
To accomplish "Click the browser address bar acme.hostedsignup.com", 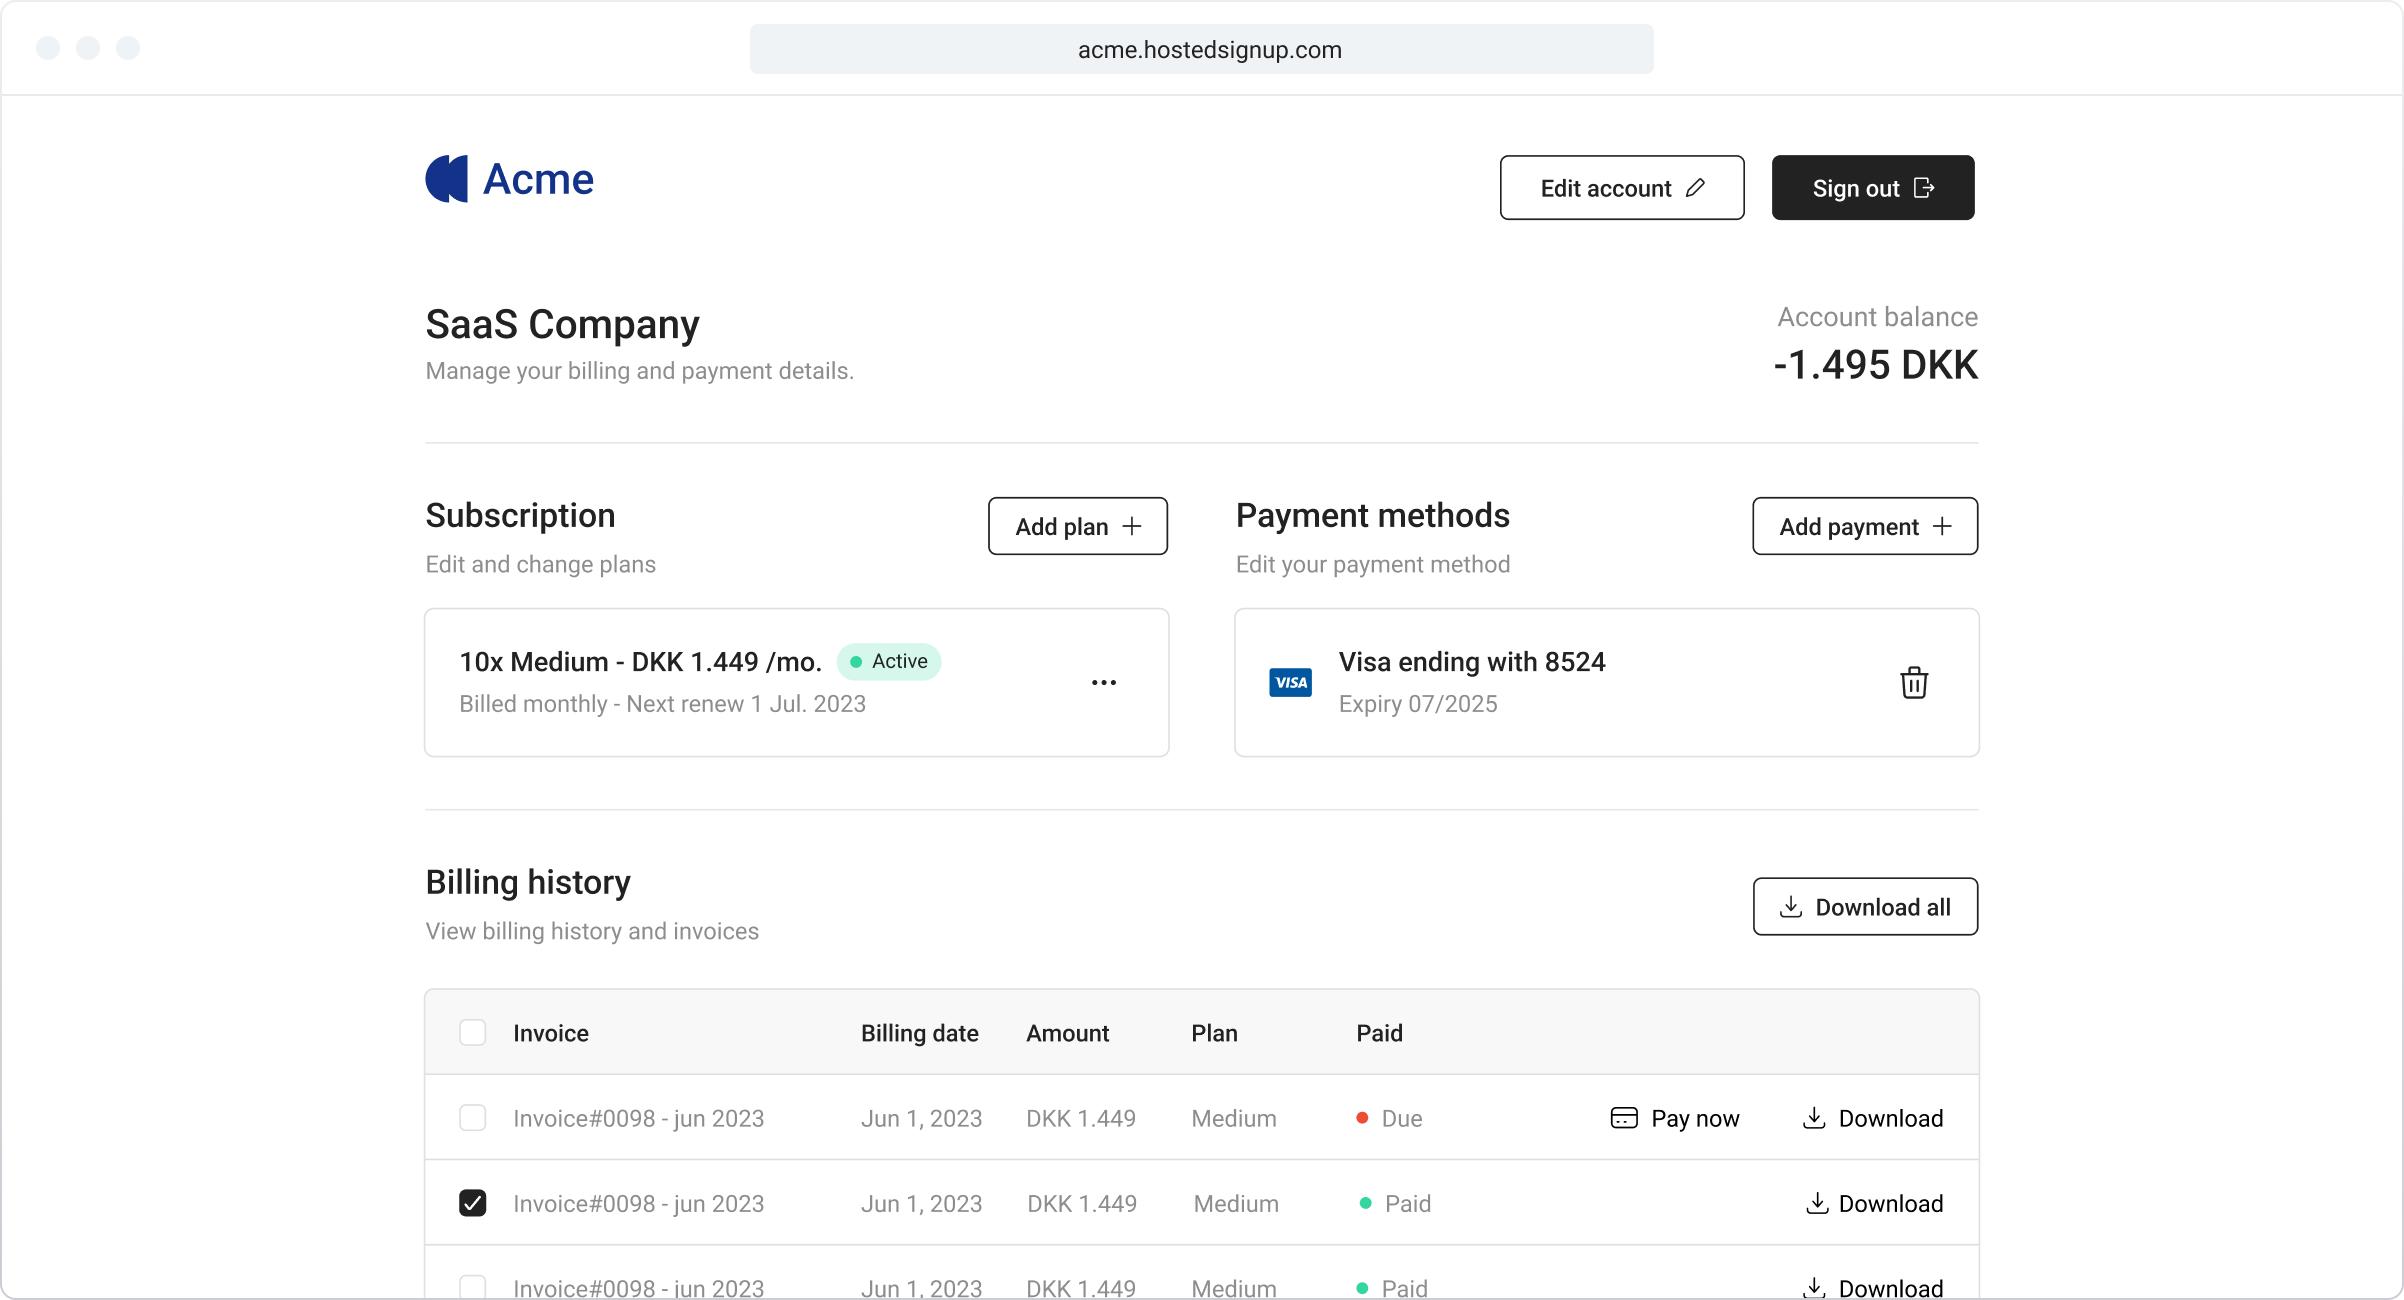I will 1202,49.
